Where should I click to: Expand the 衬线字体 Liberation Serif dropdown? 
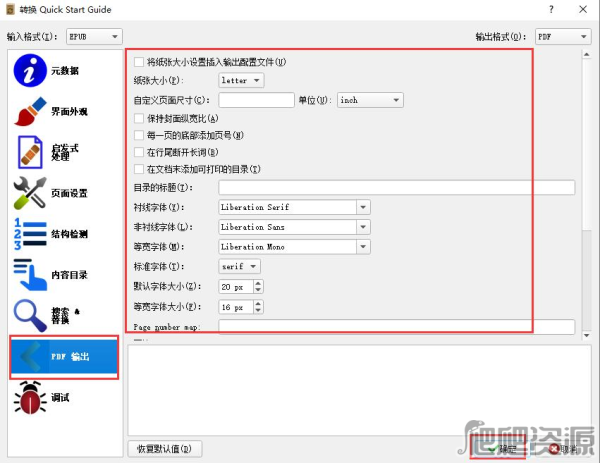tap(294, 207)
